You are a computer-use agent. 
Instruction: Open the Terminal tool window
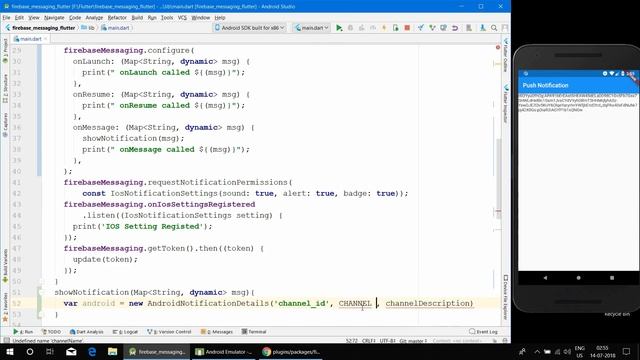(x=254, y=332)
